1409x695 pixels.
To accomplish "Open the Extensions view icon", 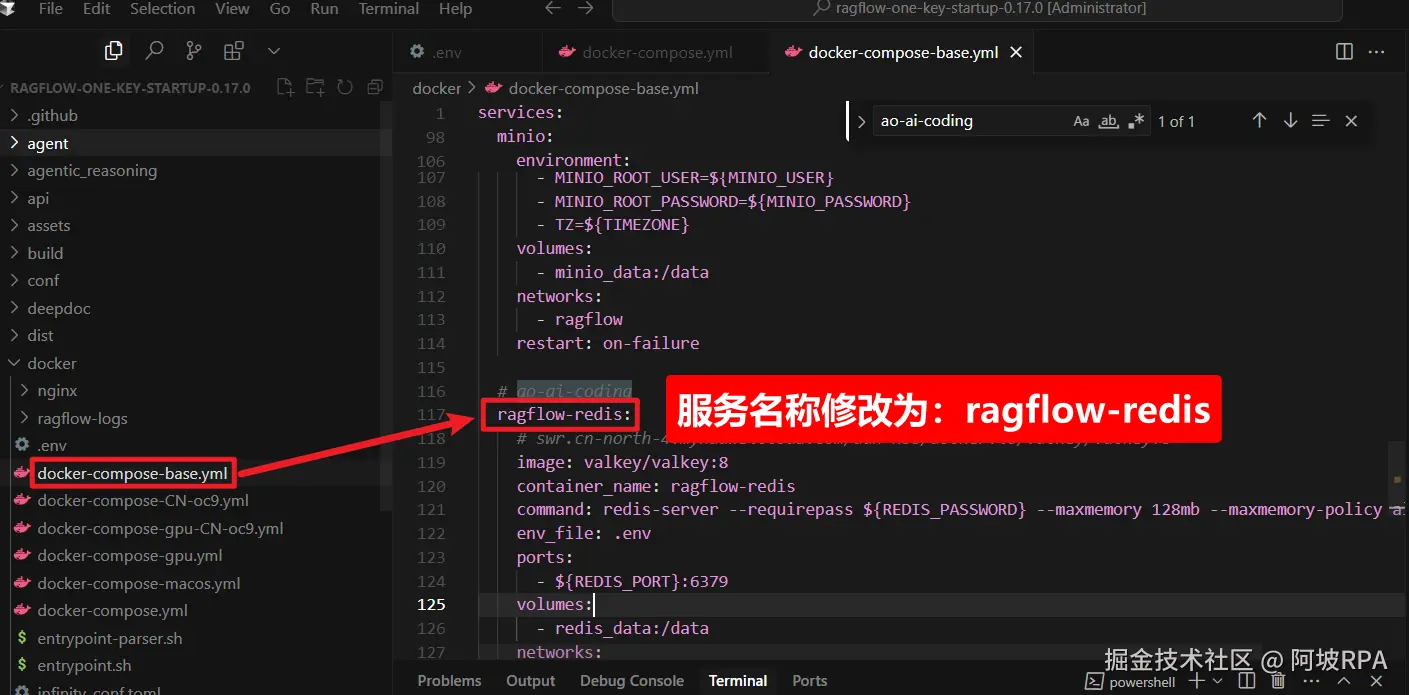I will 234,50.
